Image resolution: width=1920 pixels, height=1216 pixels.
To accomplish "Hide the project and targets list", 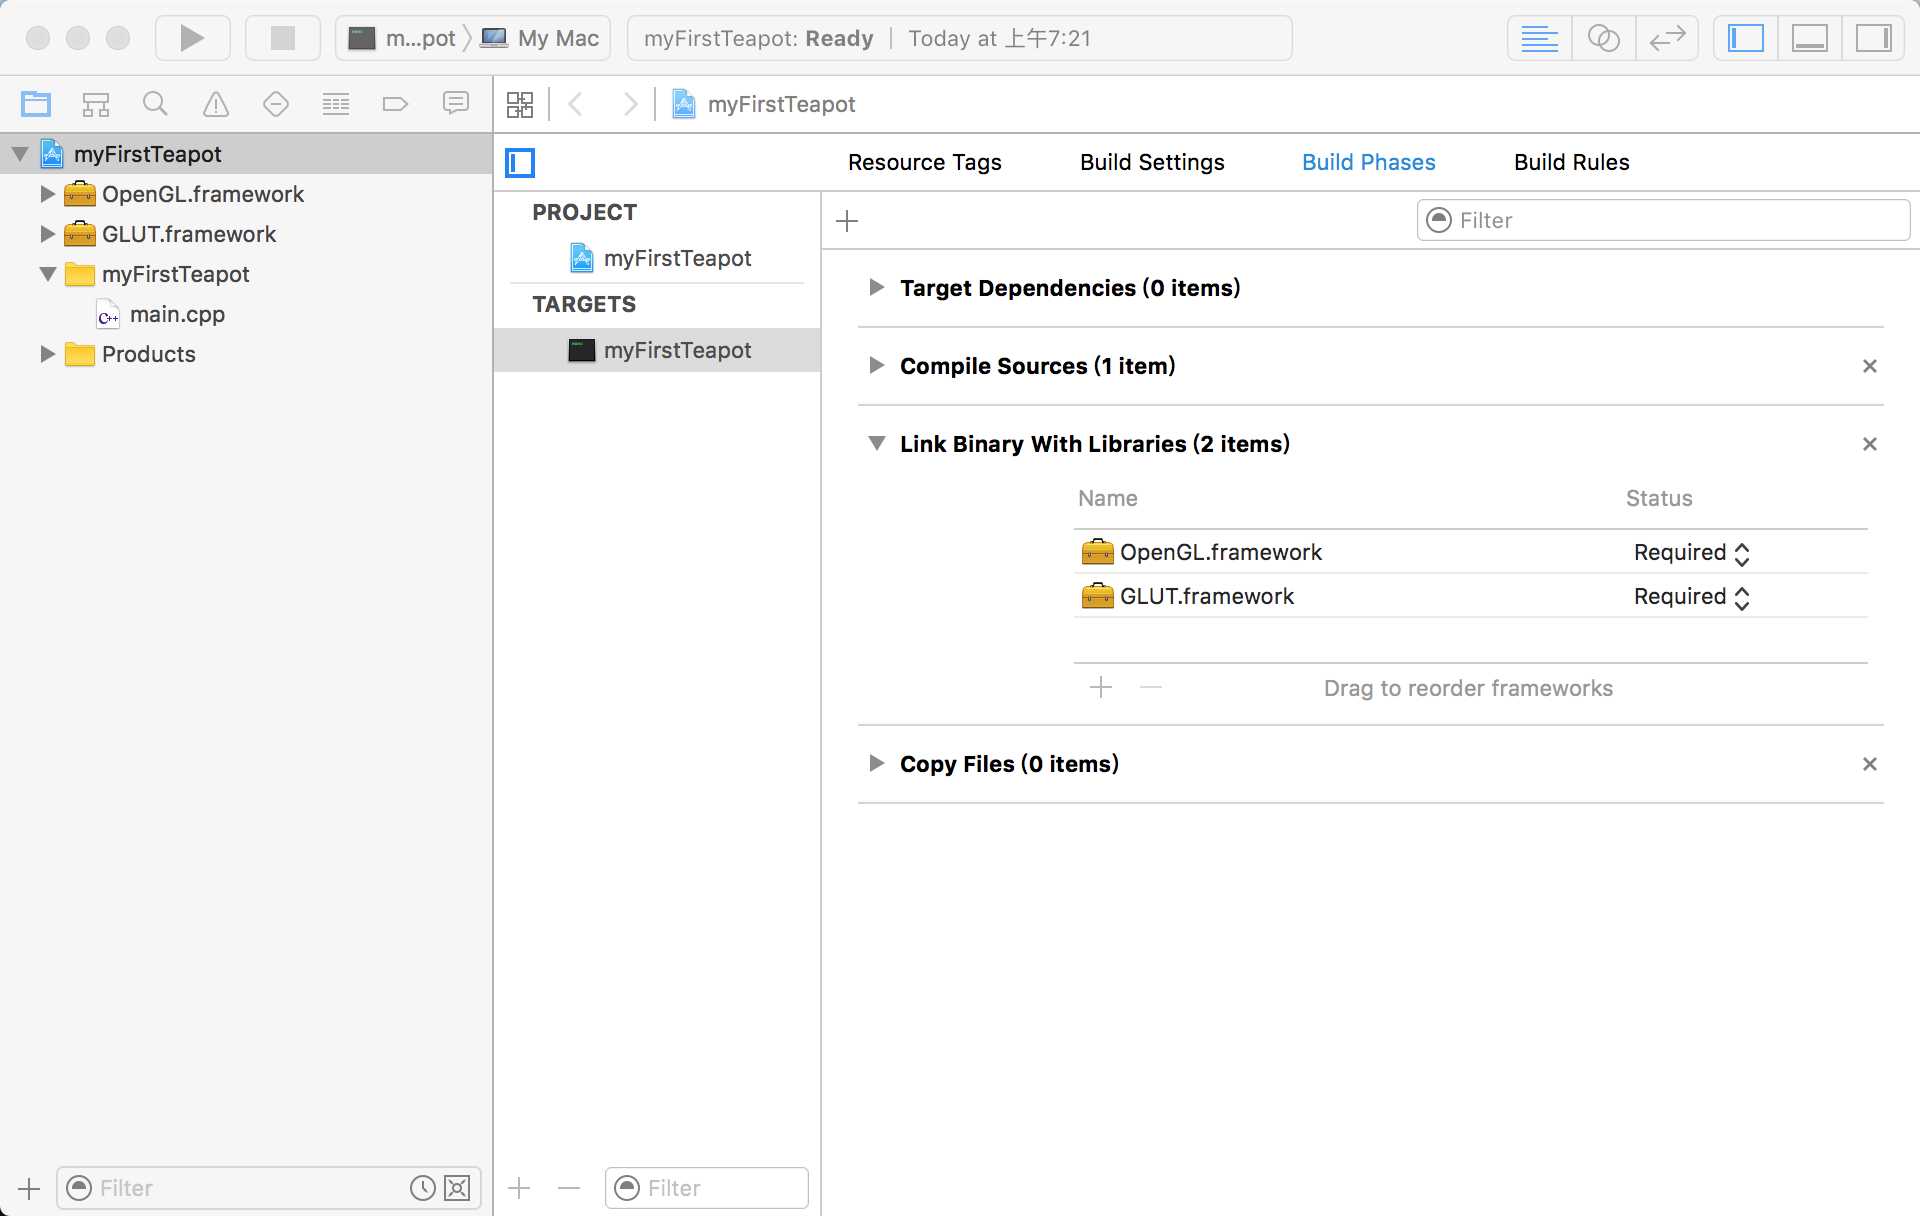I will (x=520, y=162).
